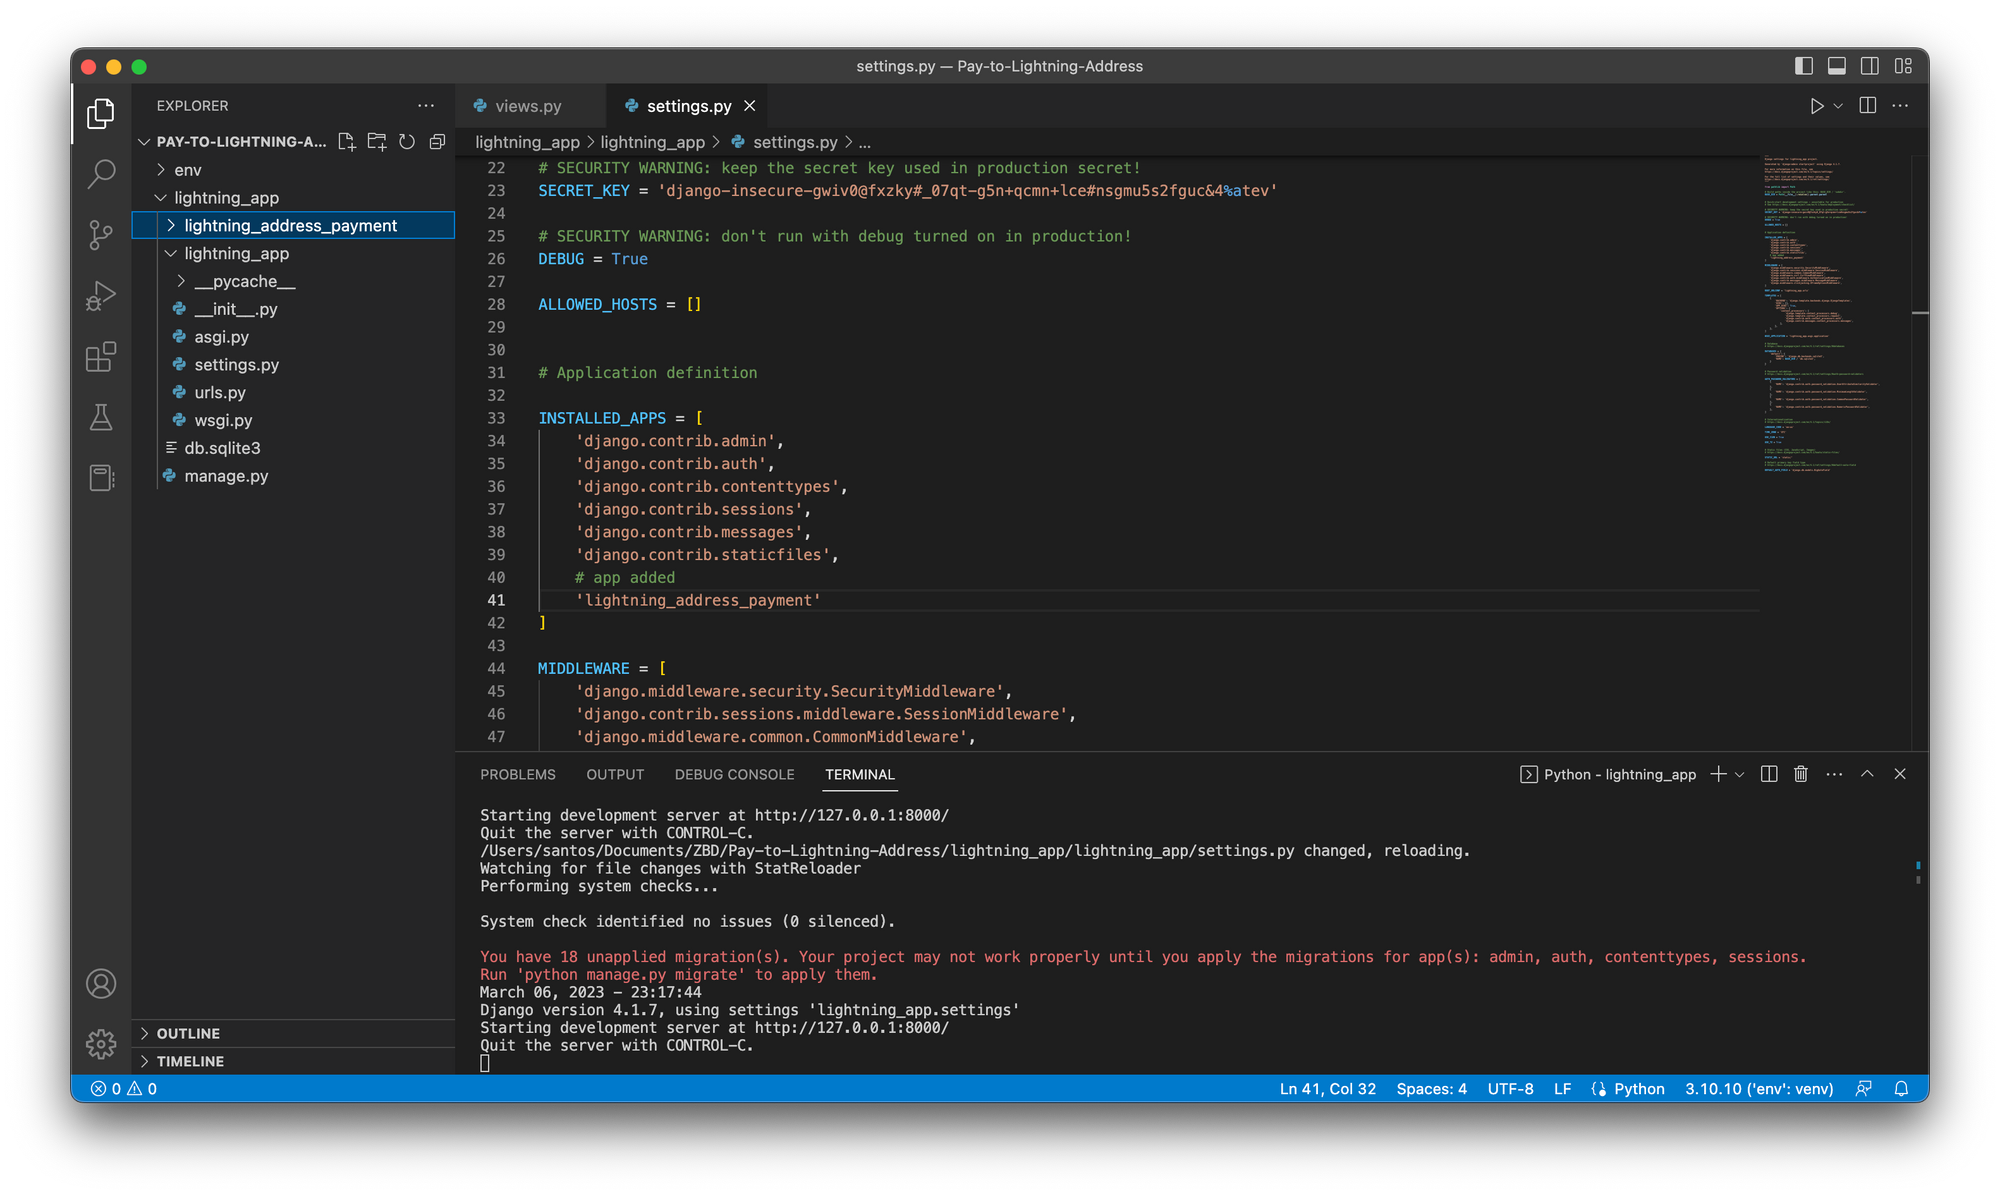The width and height of the screenshot is (2000, 1196).
Task: Open the Run and Debug view
Action: 101,296
